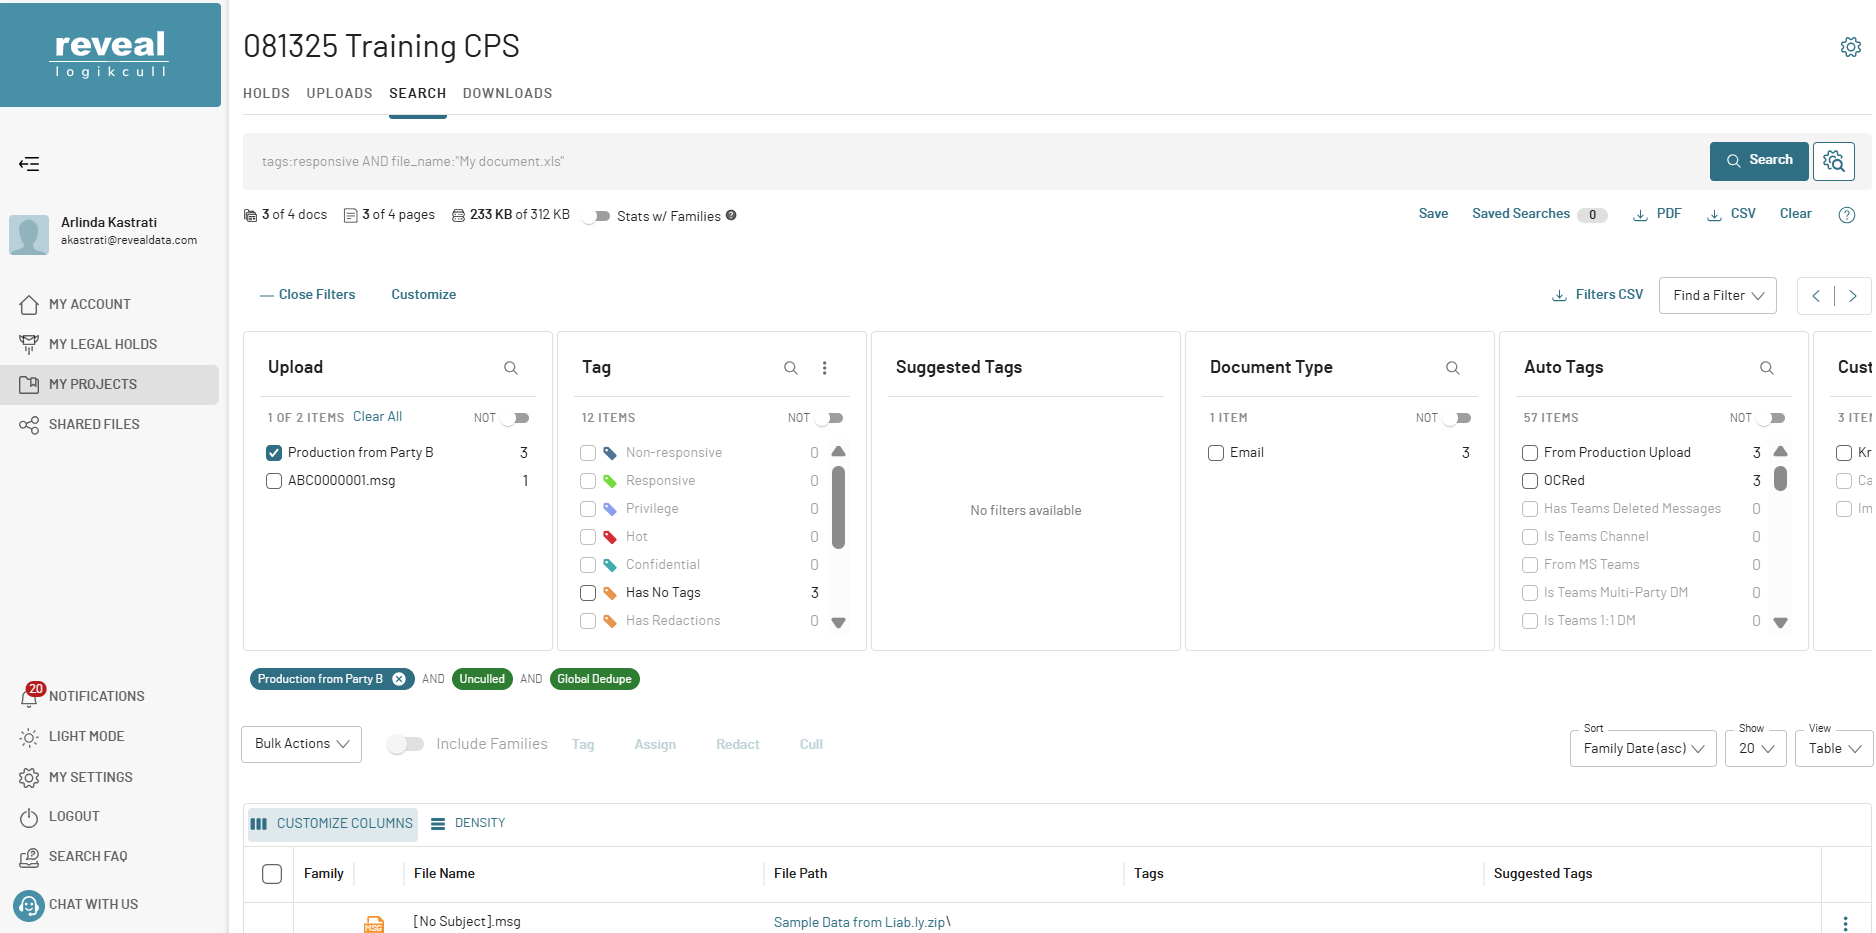Download results as PDF
The height and width of the screenshot is (933, 1876).
pyautogui.click(x=1657, y=214)
